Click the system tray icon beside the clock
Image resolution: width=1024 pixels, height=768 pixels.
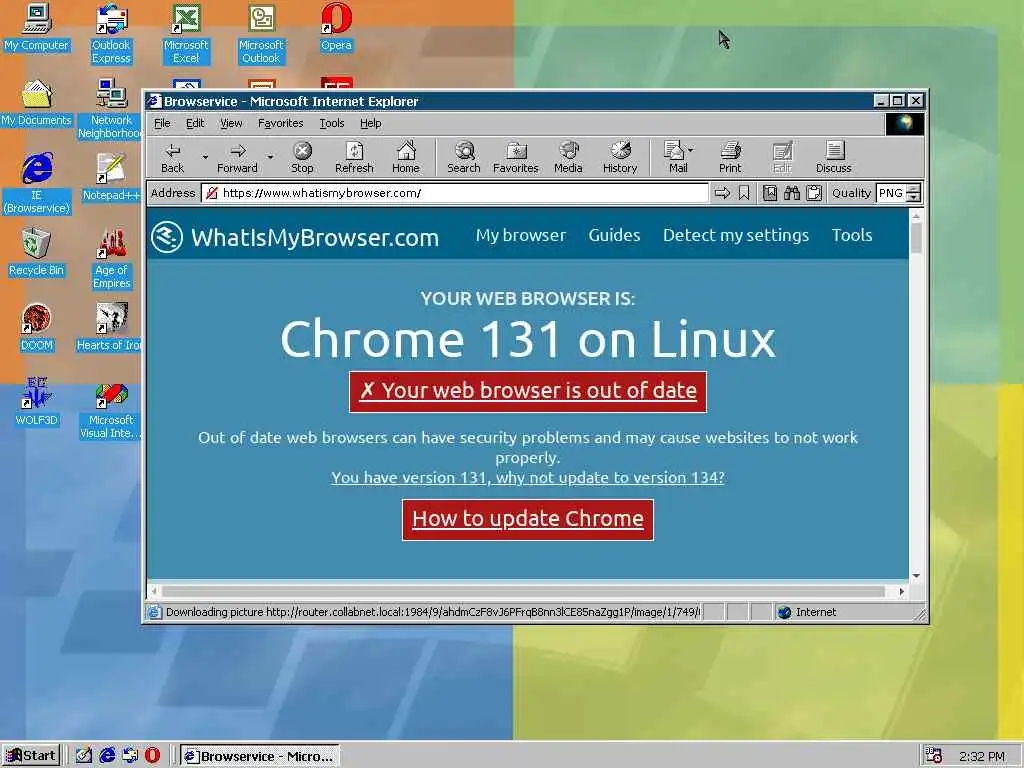934,756
